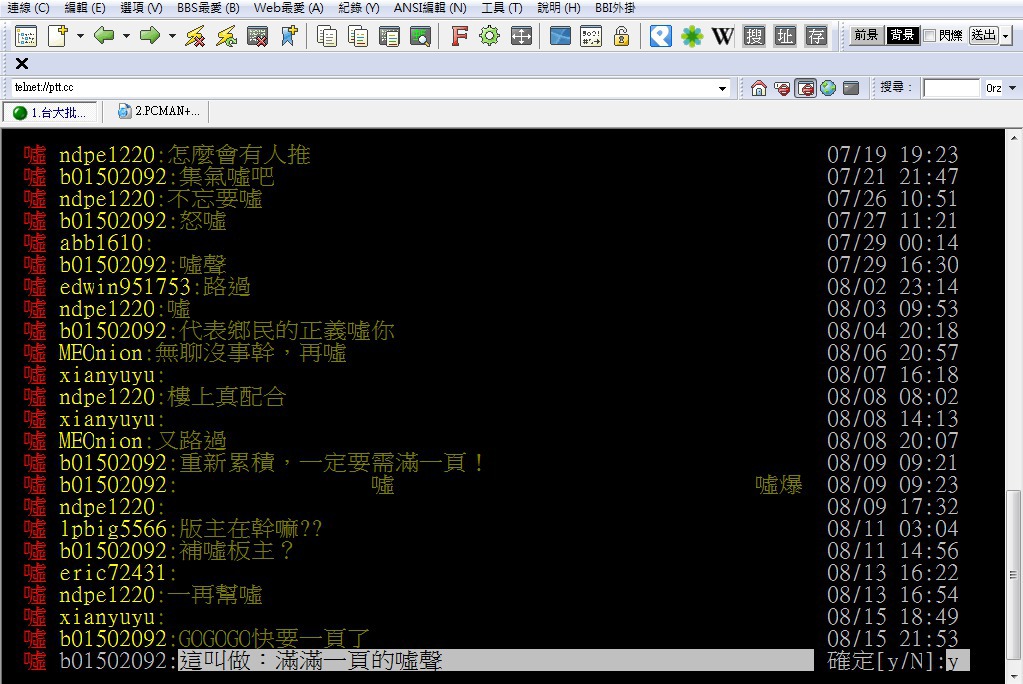Screen dimensions: 1023x684
Task: Toggle the popup window block icon
Action: pos(806,87)
